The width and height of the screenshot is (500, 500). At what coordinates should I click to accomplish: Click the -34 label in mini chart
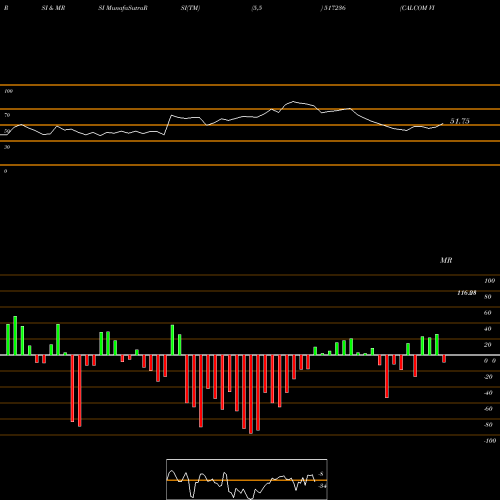click(322, 486)
